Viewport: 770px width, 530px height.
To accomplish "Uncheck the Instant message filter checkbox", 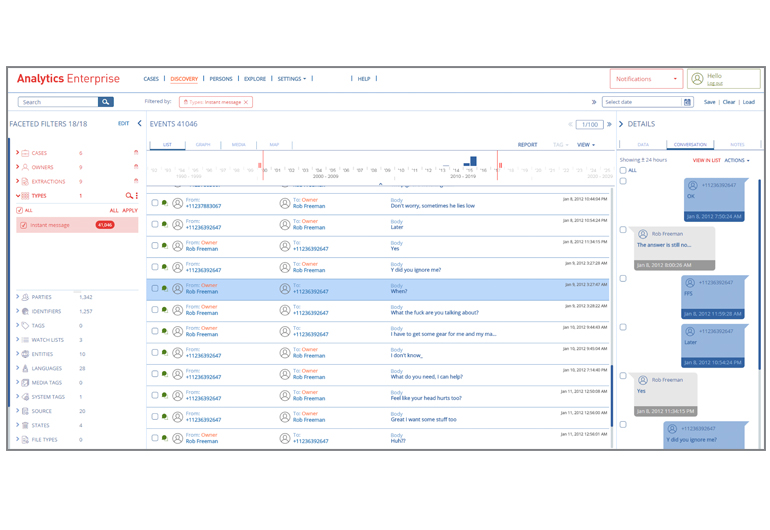I will (24, 225).
